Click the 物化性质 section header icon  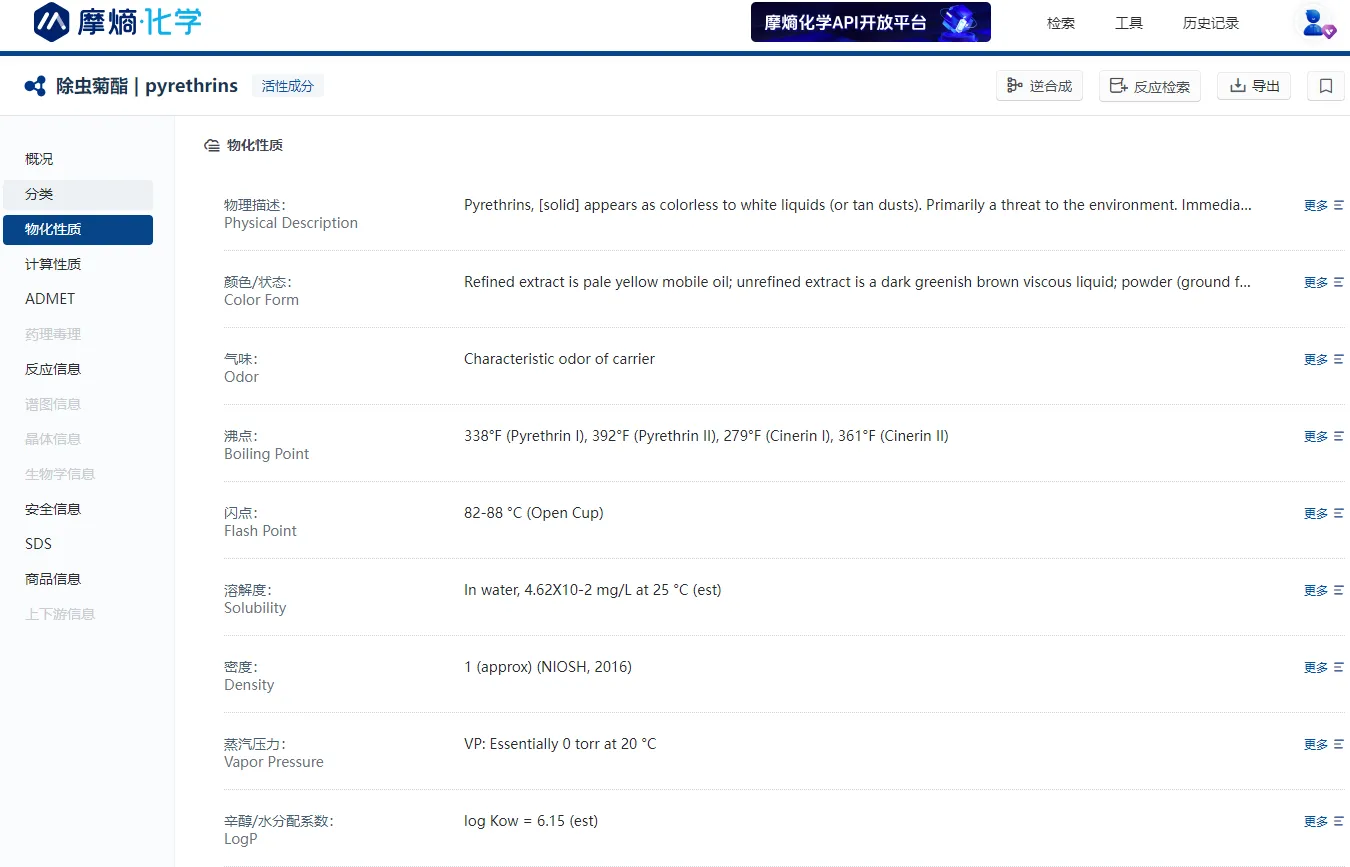click(x=212, y=145)
